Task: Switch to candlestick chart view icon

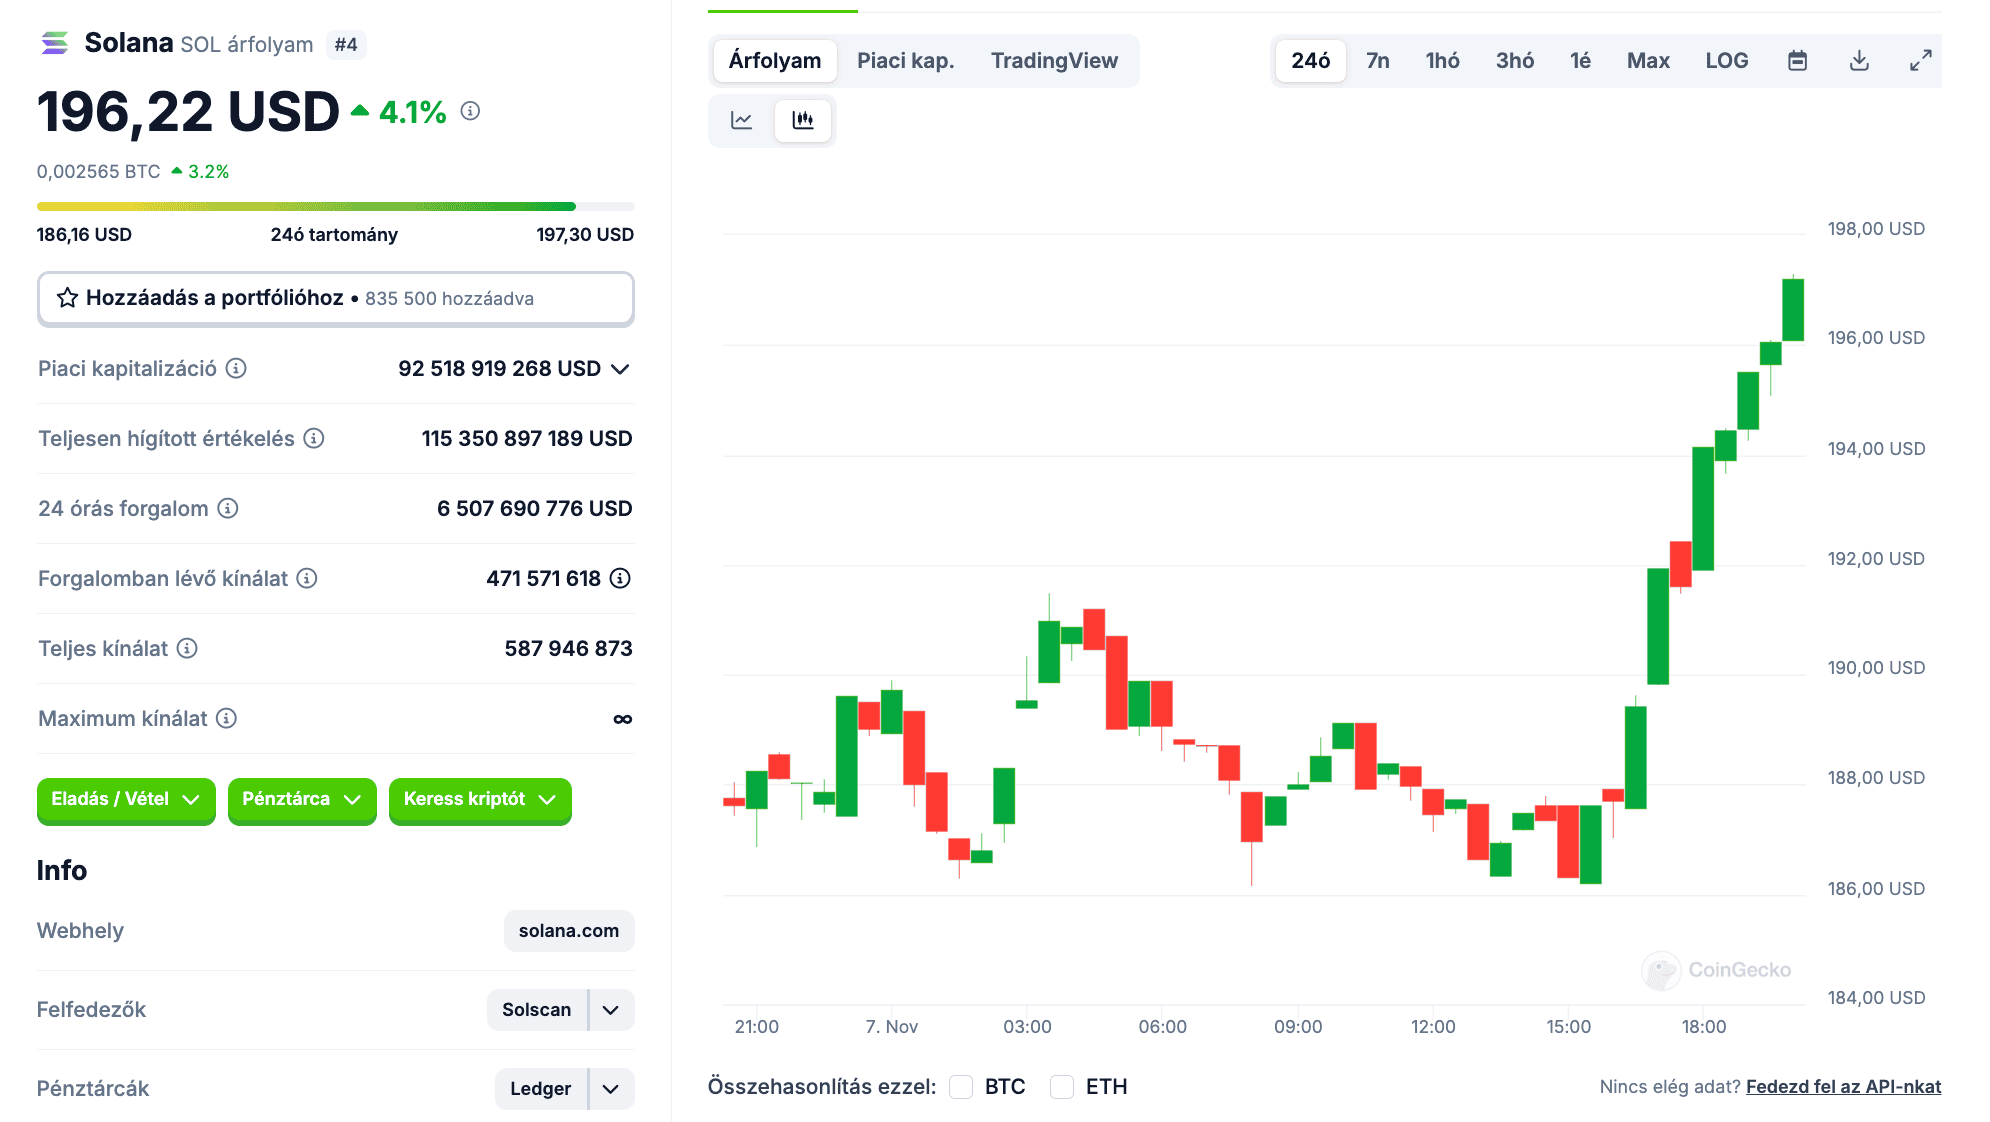Action: click(803, 120)
